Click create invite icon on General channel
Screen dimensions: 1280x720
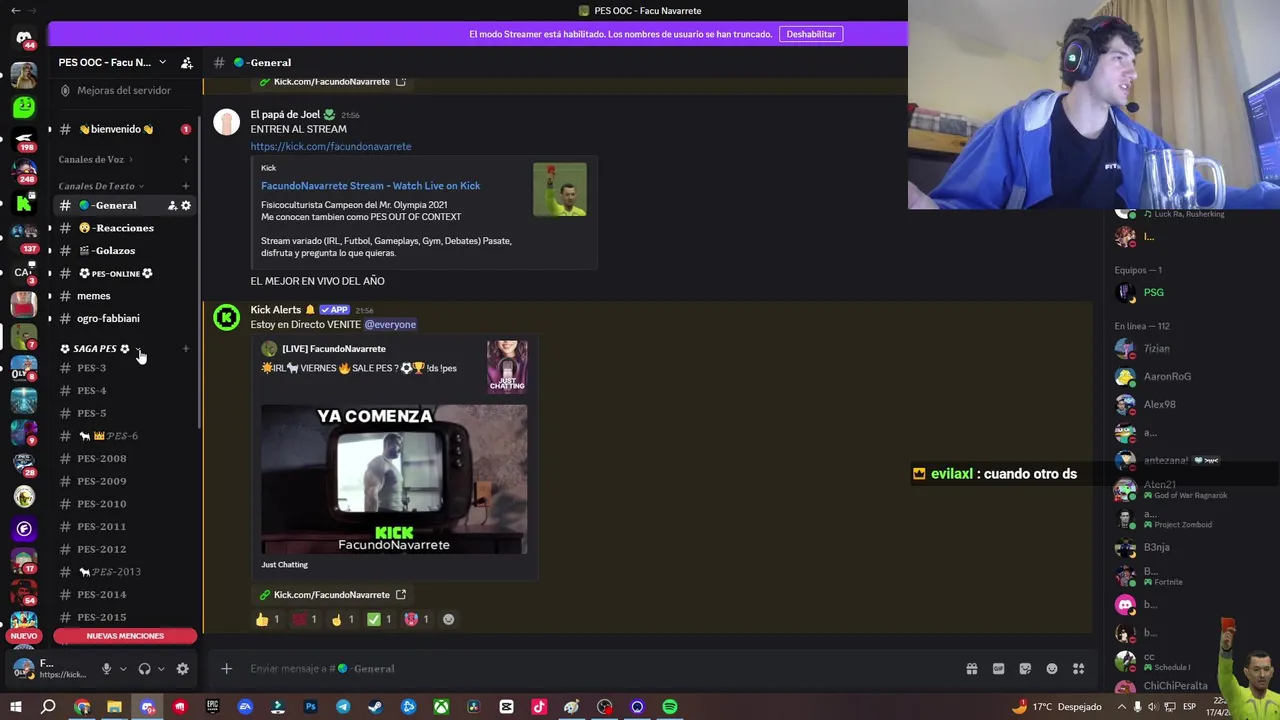pyautogui.click(x=171, y=205)
